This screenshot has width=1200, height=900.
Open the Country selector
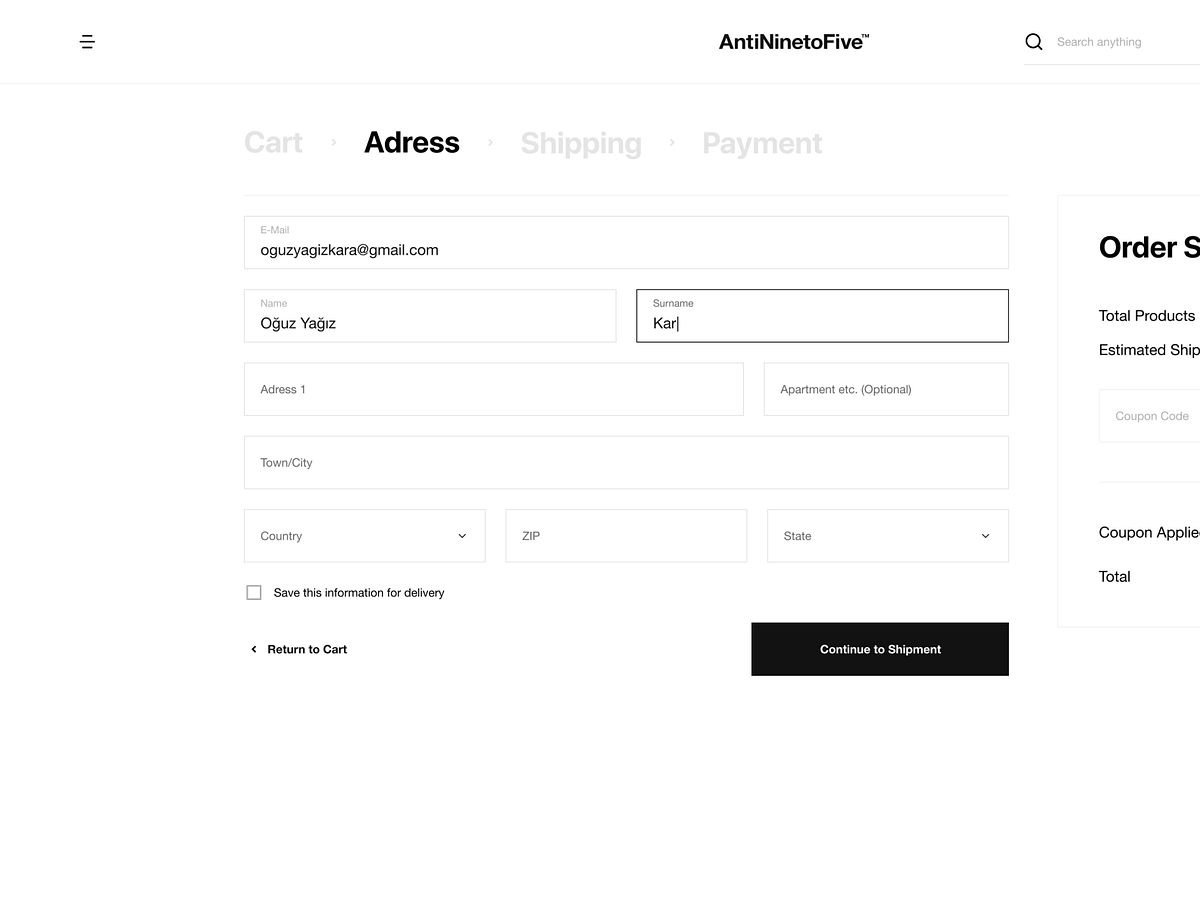(x=364, y=536)
